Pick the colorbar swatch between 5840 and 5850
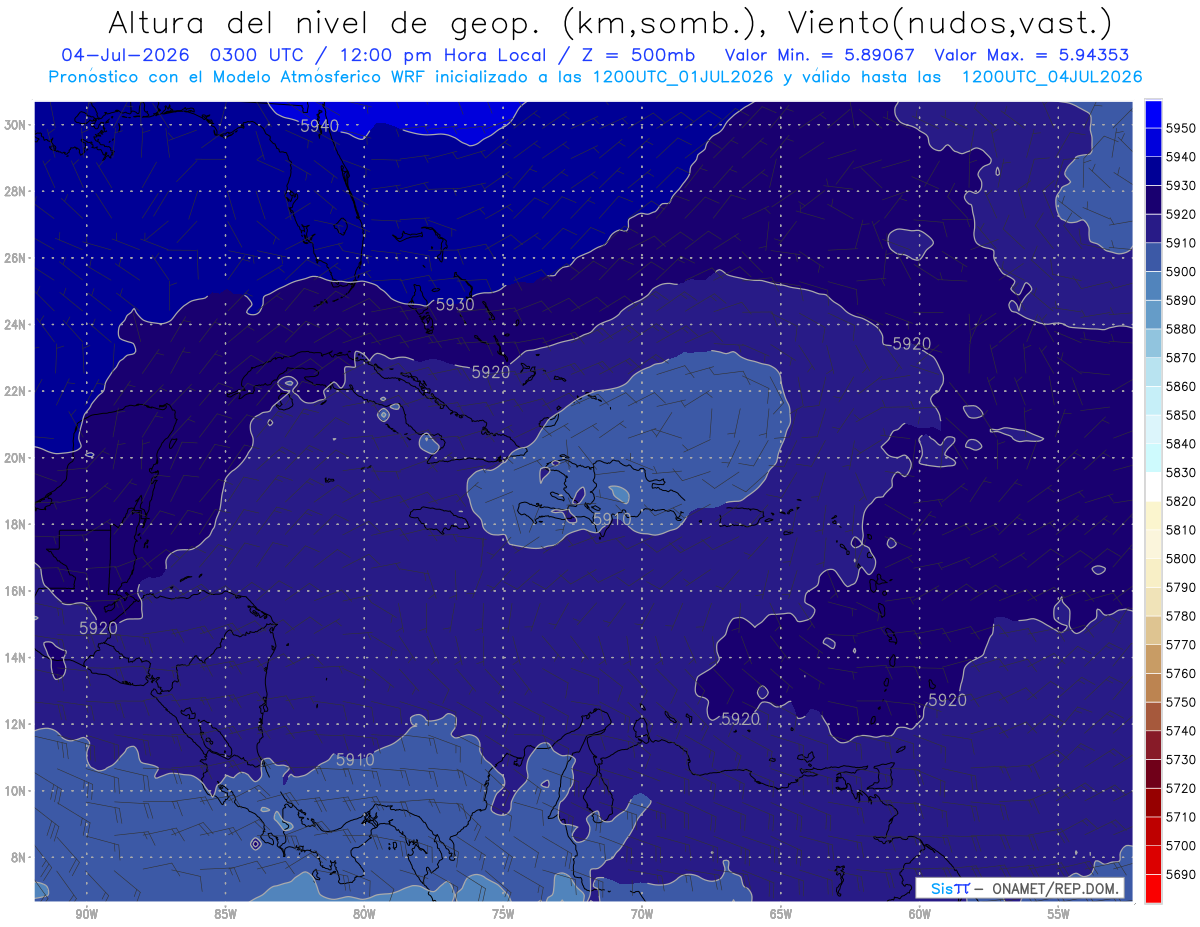 (x=1153, y=429)
